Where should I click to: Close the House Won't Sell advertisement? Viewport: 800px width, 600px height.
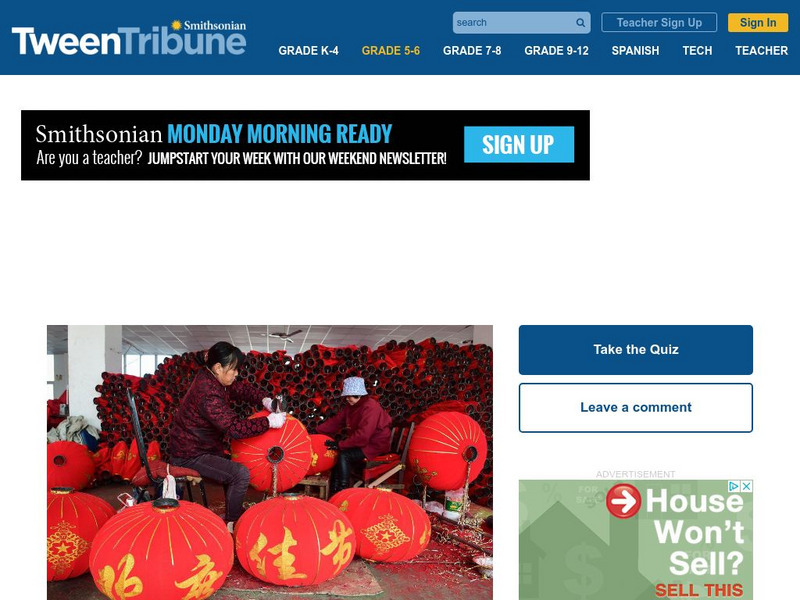(746, 486)
